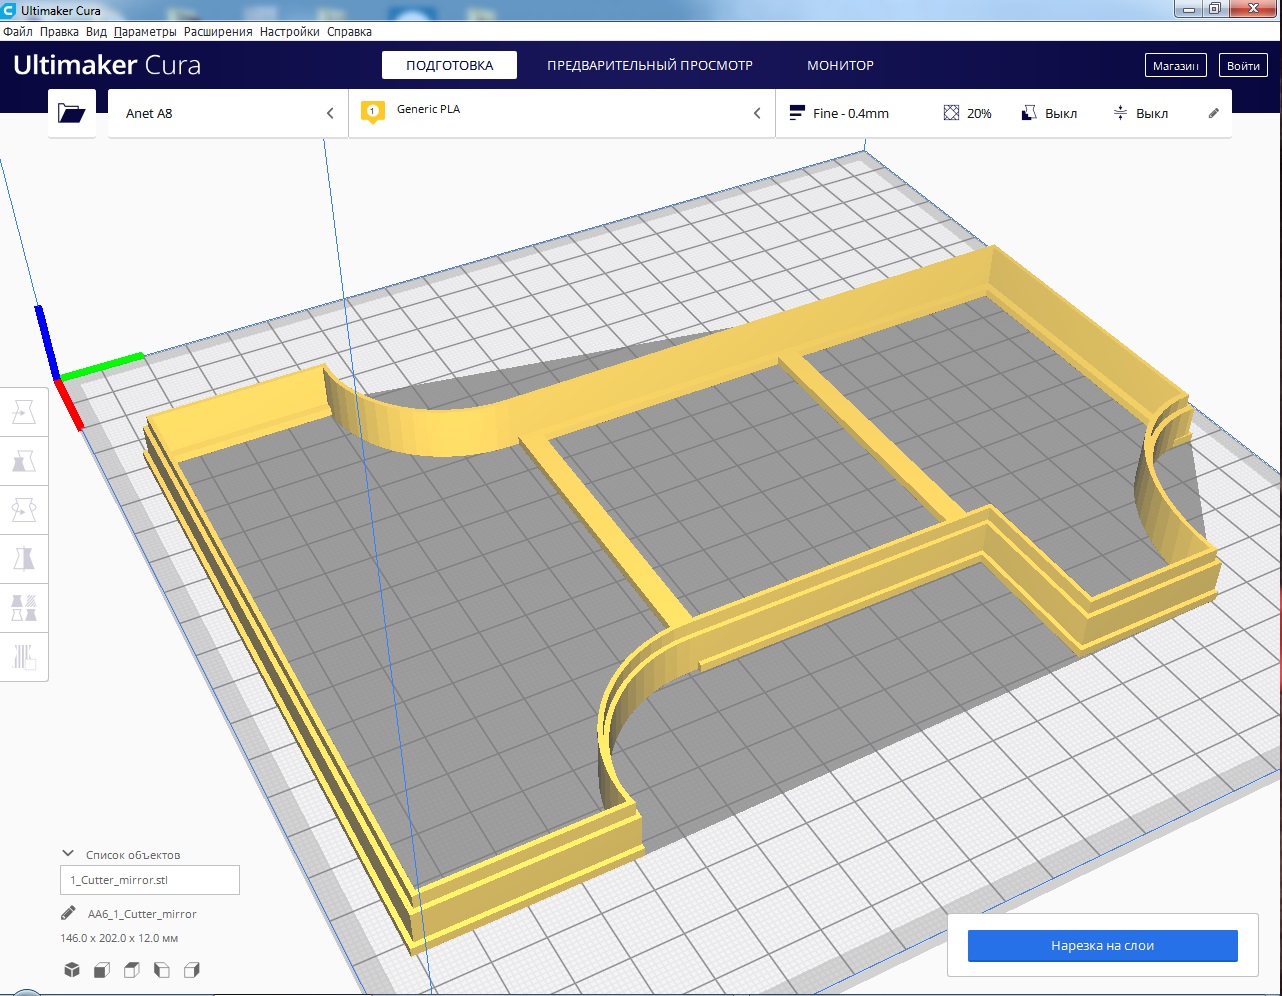Select the Scale tool in left toolbar
The height and width of the screenshot is (996, 1282).
click(24, 461)
